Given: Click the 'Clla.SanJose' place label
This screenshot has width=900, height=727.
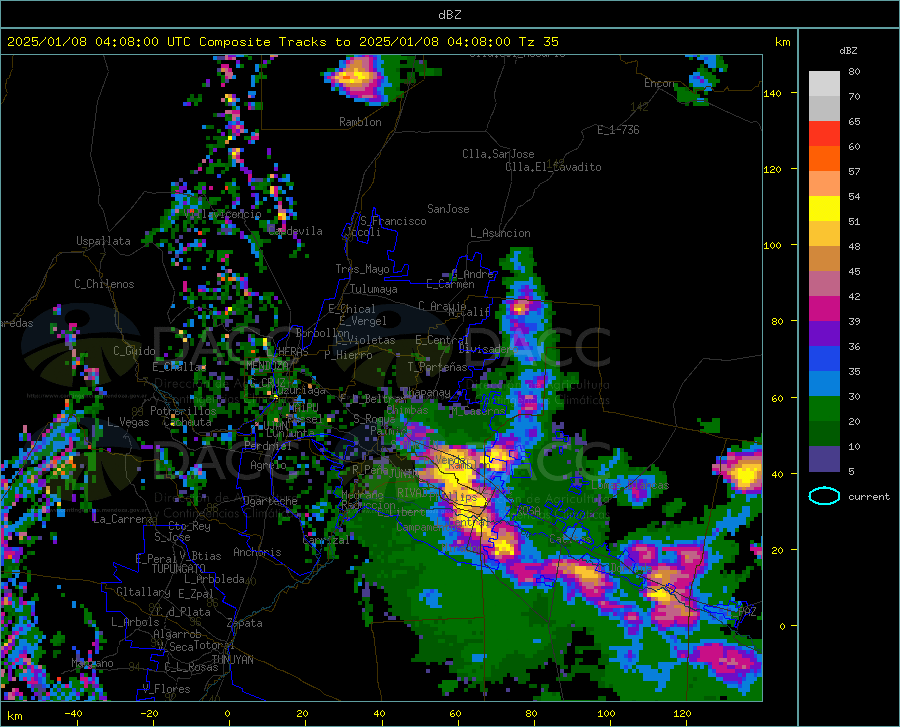Looking at the screenshot, I should coord(498,154).
